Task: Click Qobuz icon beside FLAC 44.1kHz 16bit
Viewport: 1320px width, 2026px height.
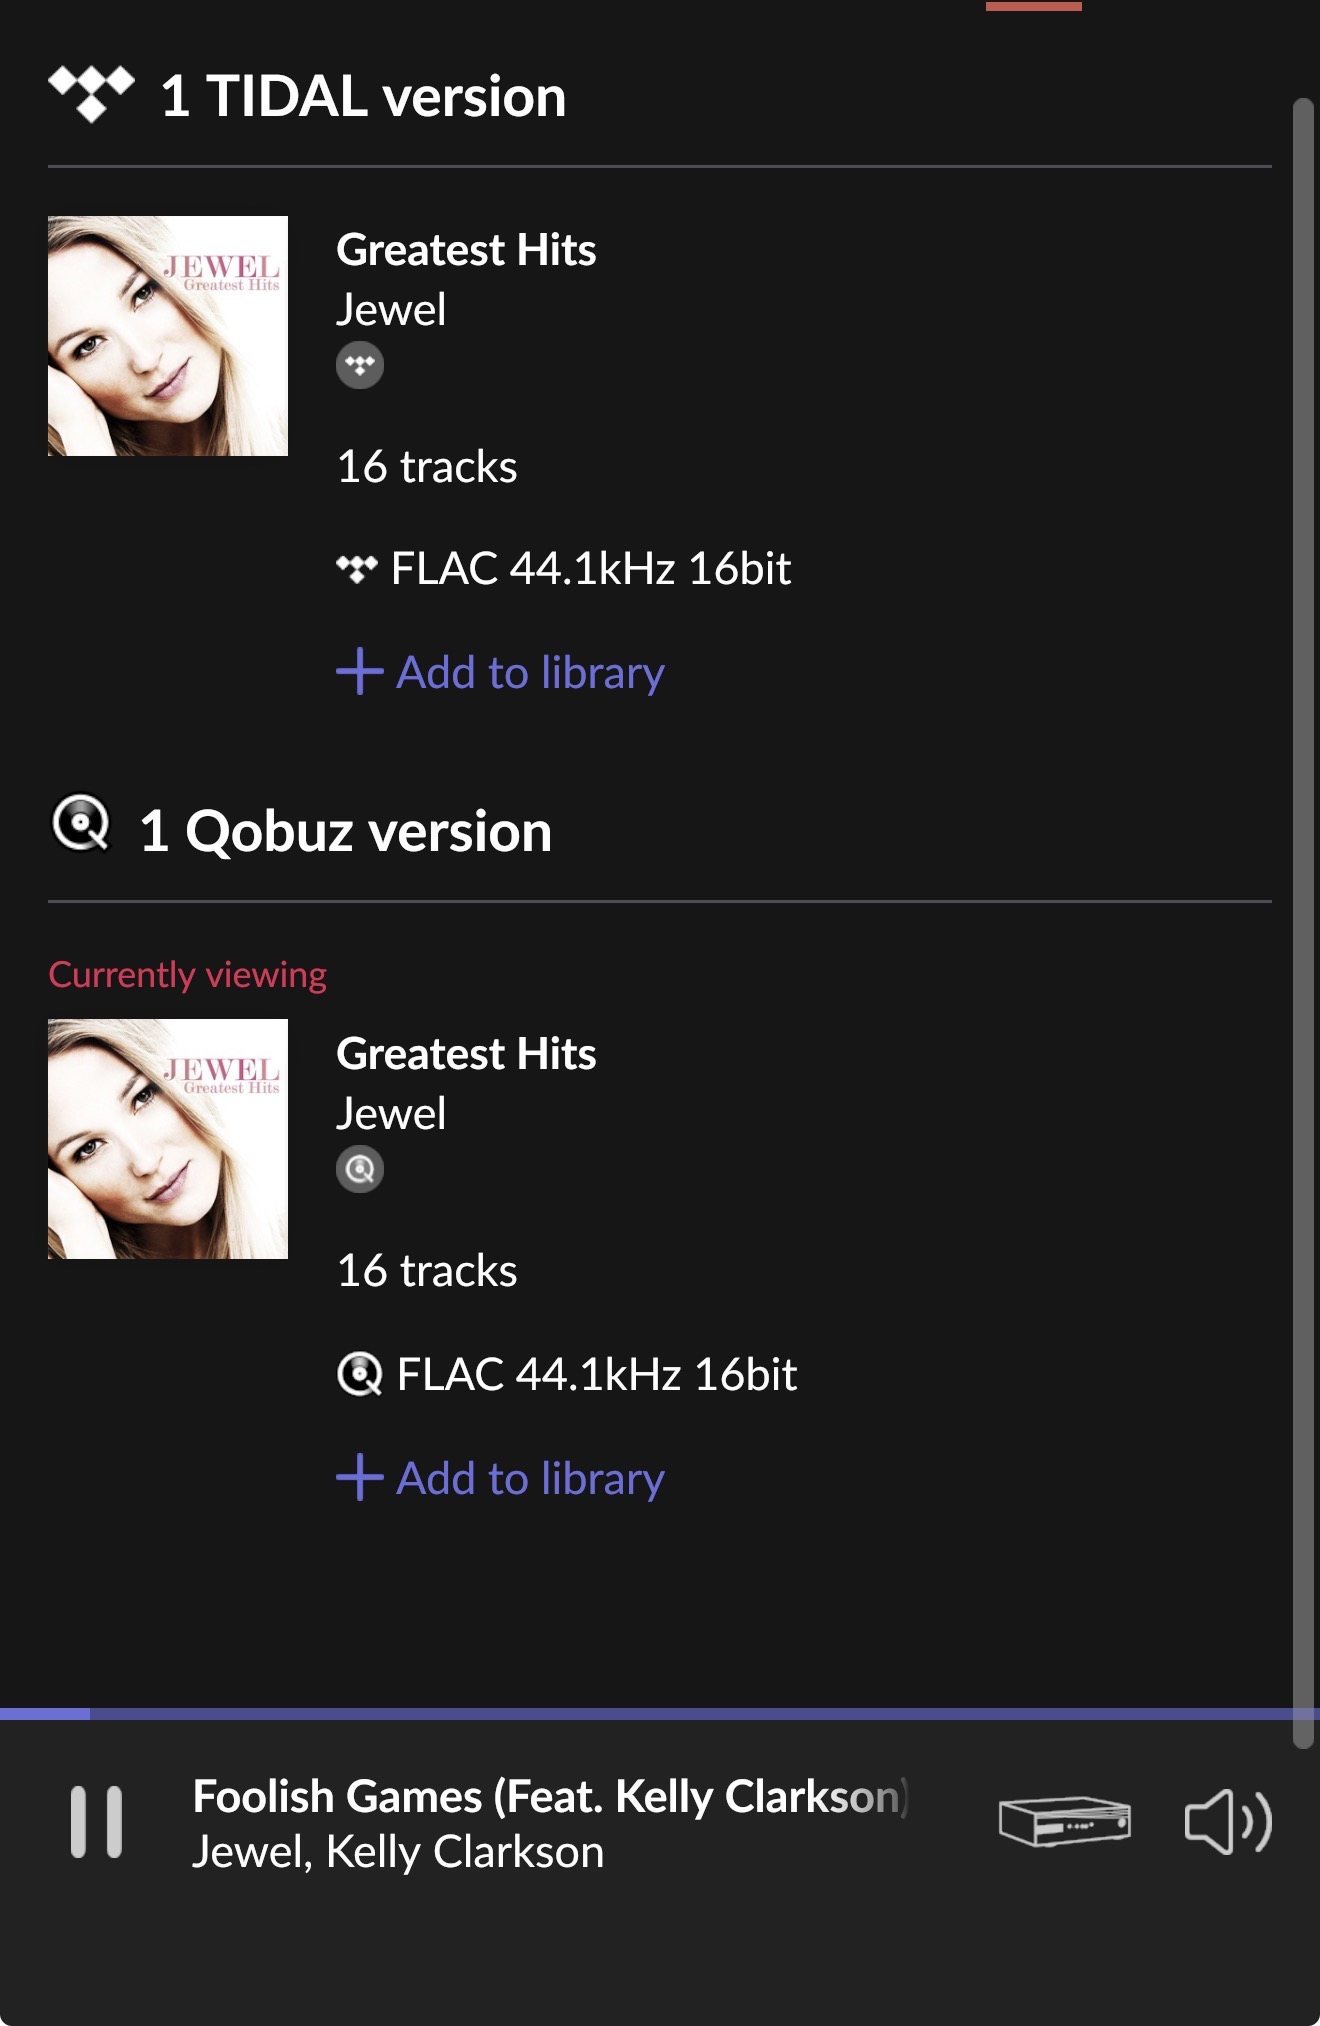Action: click(x=359, y=1374)
